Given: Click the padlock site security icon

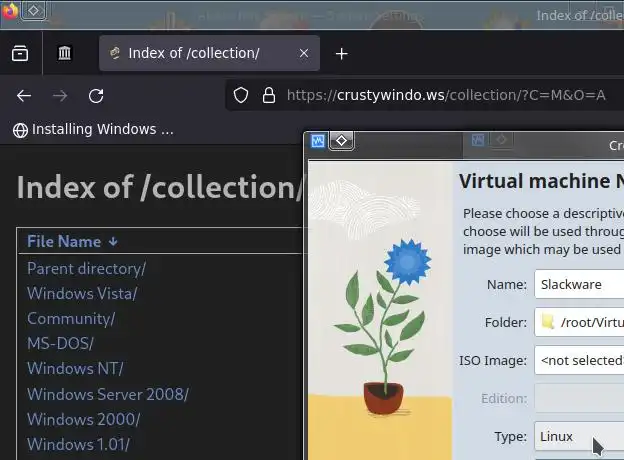Looking at the screenshot, I should click(269, 96).
